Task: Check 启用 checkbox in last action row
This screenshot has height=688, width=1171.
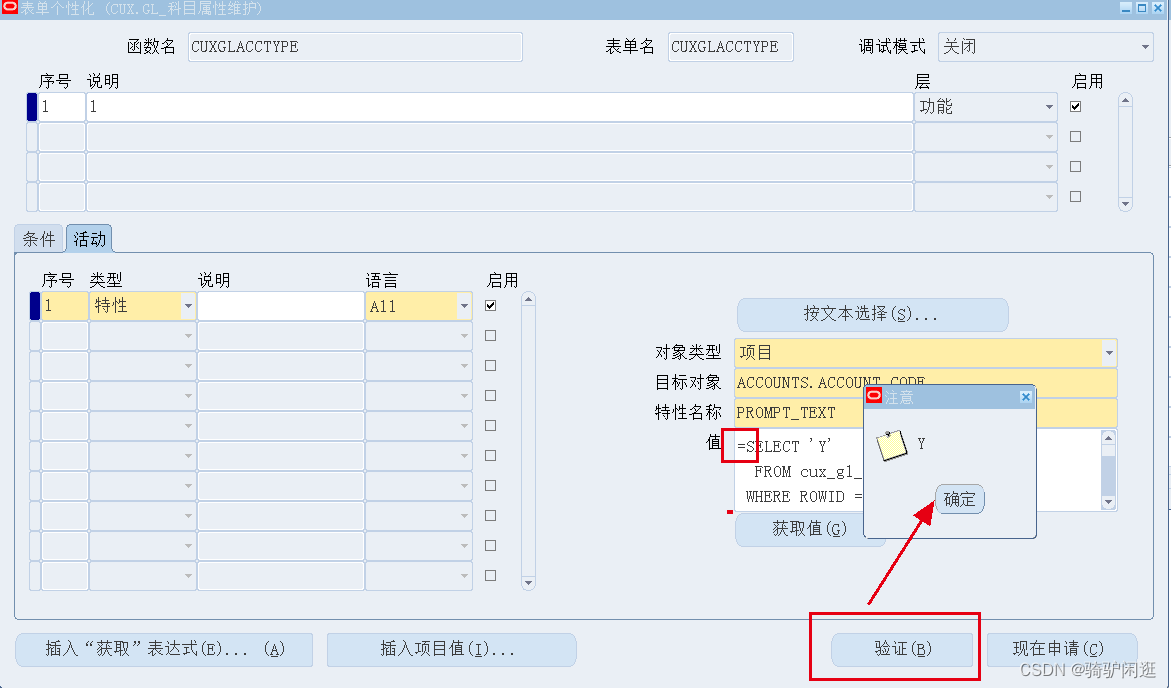Action: click(491, 575)
